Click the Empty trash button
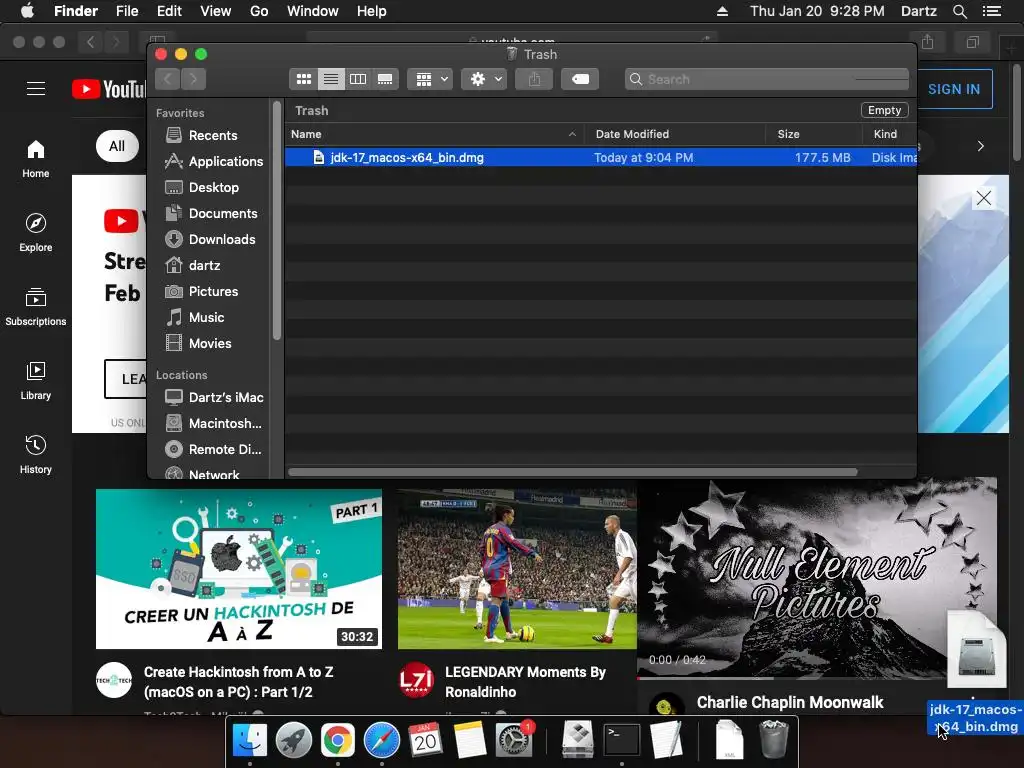 click(x=884, y=110)
